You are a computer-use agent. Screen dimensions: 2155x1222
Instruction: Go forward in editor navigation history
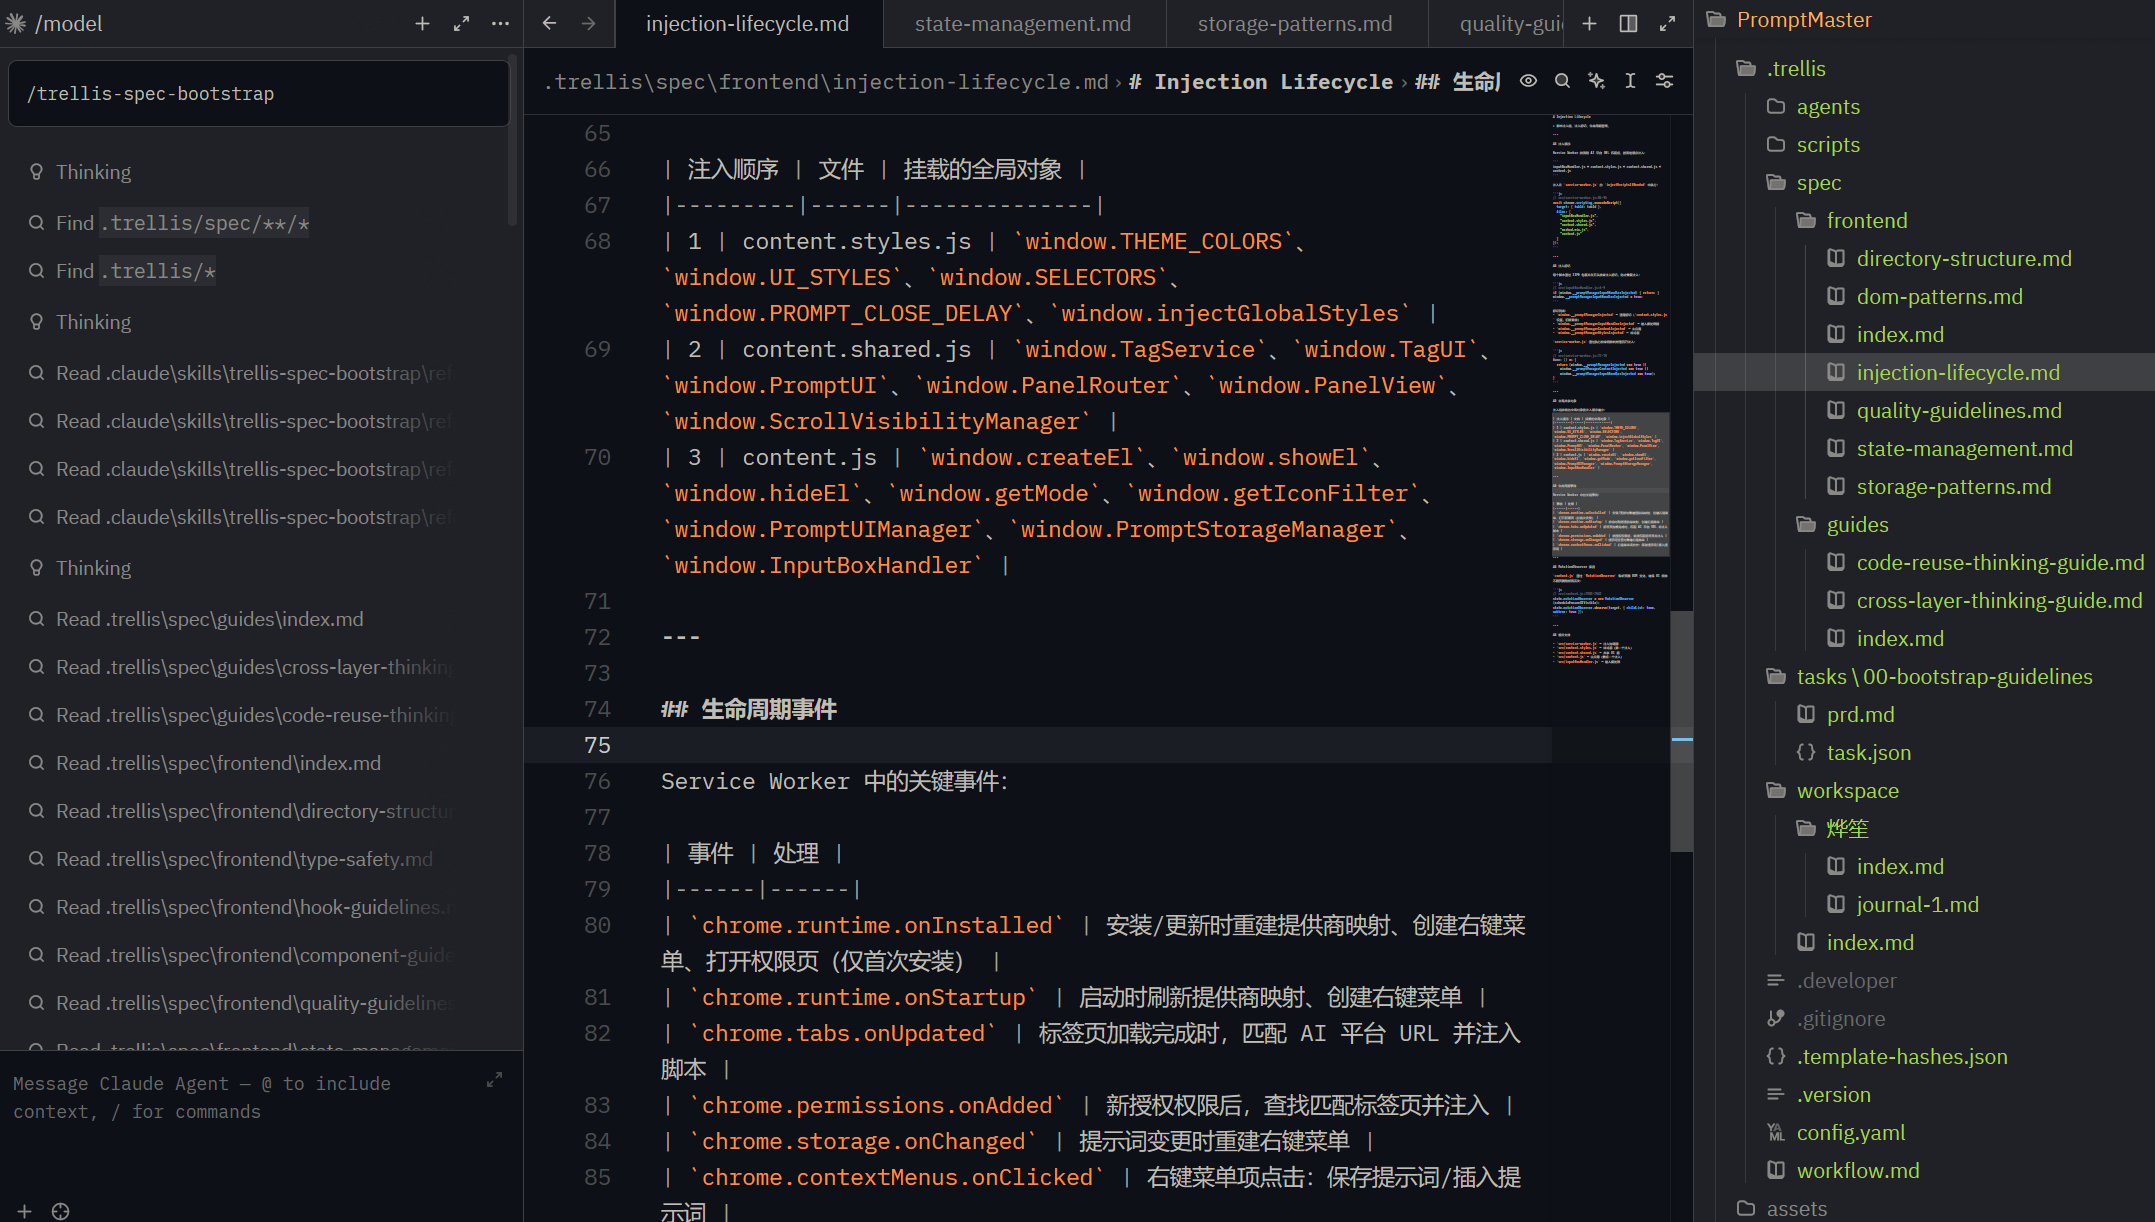[x=588, y=23]
